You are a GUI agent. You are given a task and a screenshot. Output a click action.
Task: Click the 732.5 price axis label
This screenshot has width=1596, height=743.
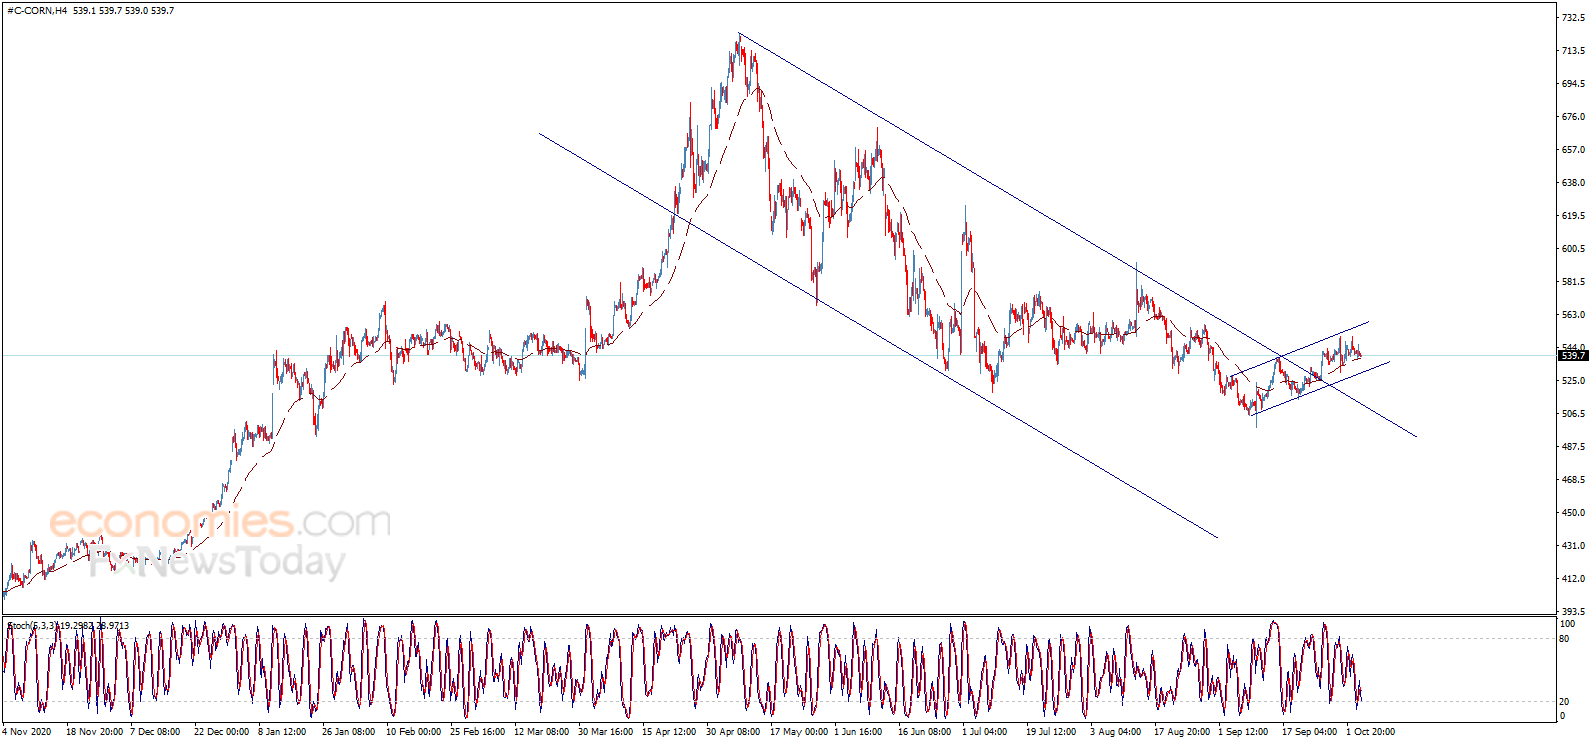tap(1573, 18)
